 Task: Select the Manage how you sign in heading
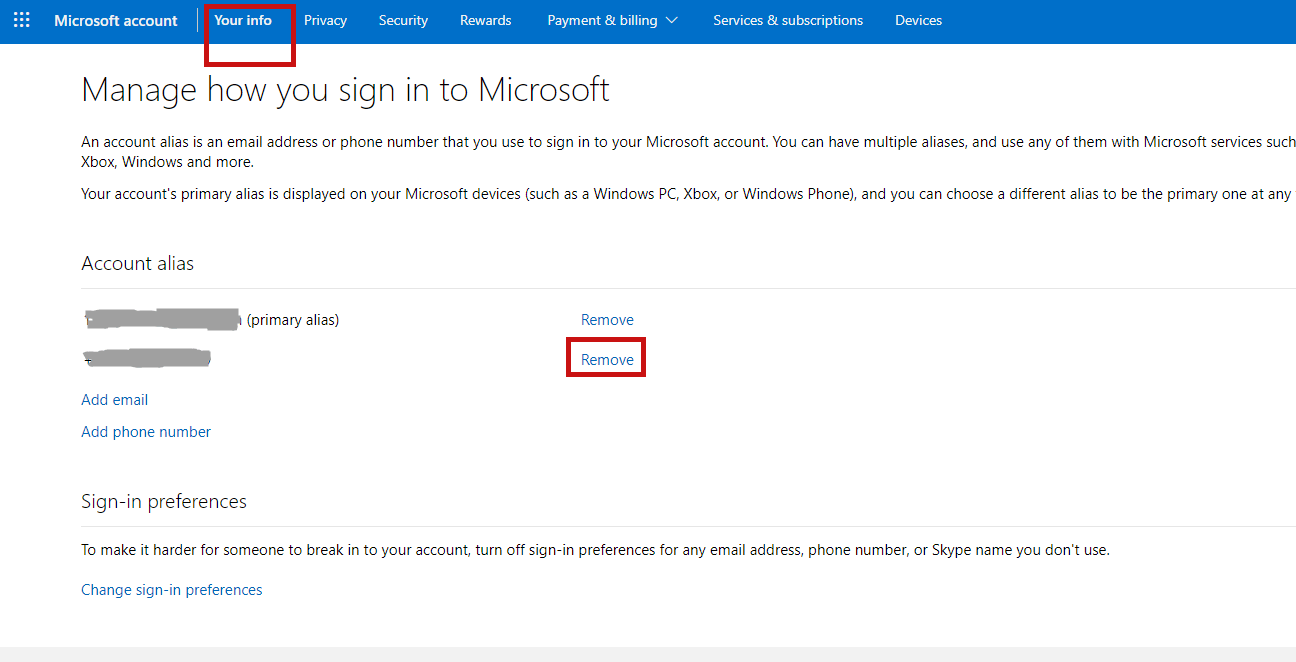pyautogui.click(x=345, y=90)
